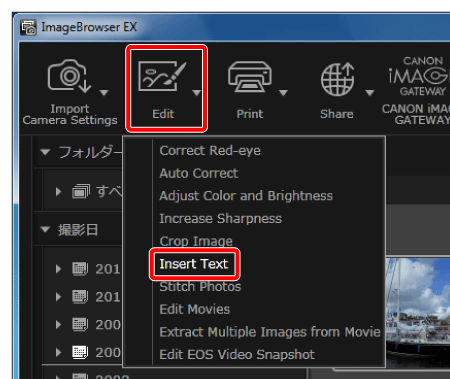Open the Edit dropdown arrow

pyautogui.click(x=197, y=92)
